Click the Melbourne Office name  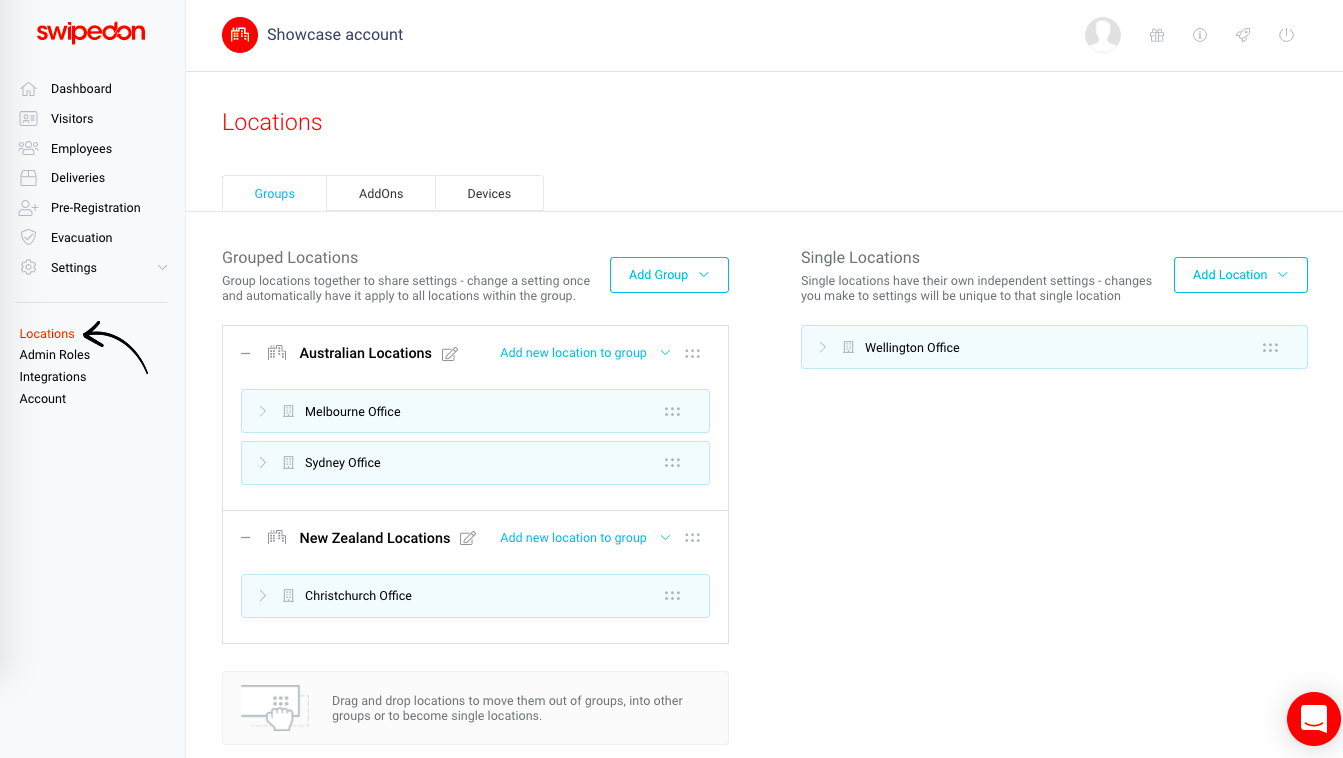pos(353,411)
